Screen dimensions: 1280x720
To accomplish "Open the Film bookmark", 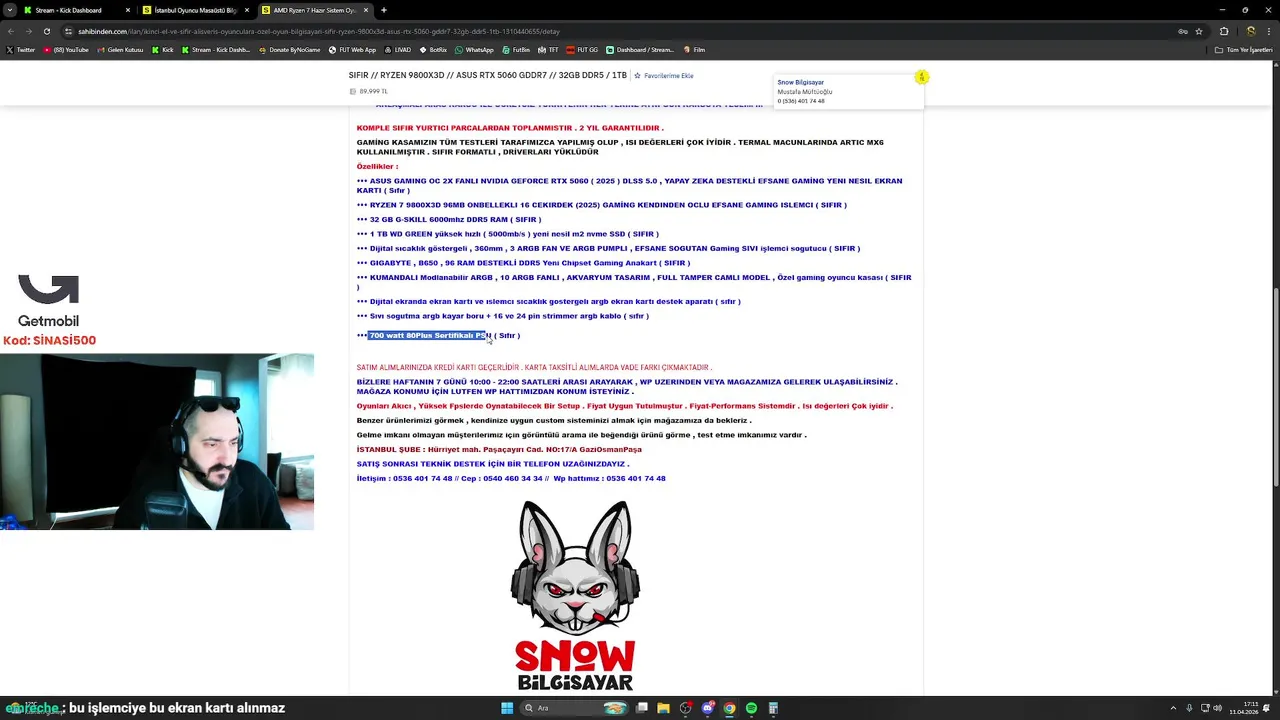I will point(694,49).
